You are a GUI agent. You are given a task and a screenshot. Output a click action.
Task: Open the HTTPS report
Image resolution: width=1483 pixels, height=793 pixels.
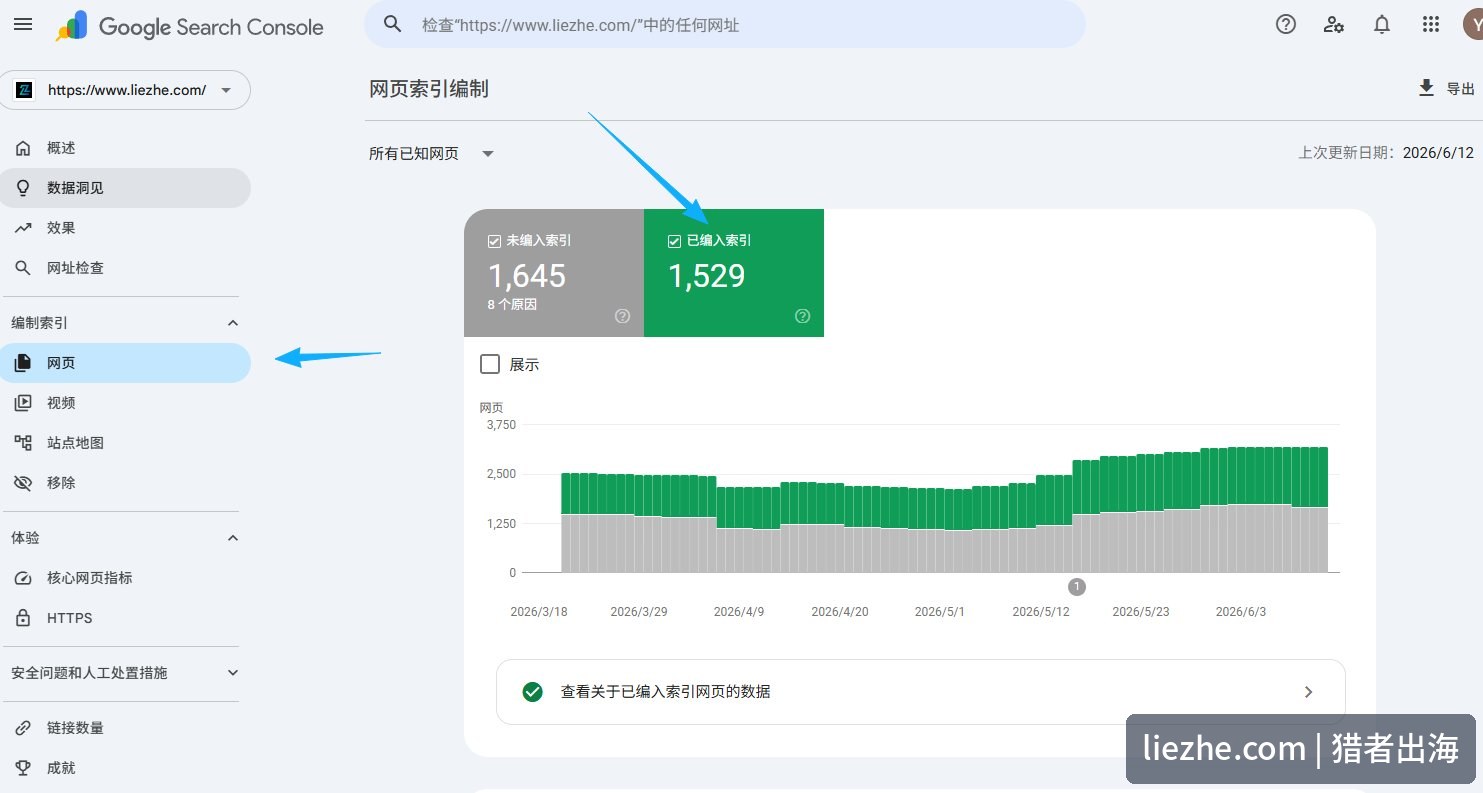[x=126, y=618]
